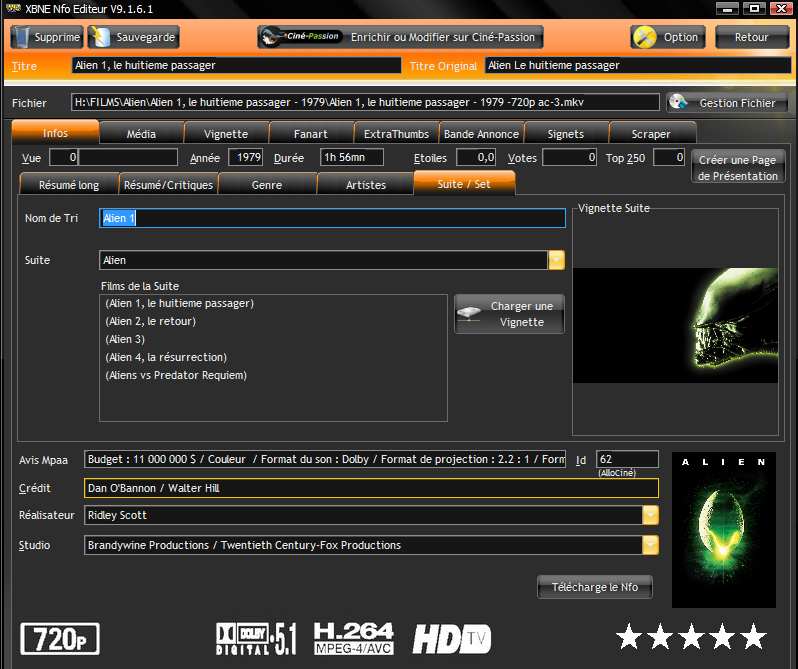Open the Fanart tab
The width and height of the screenshot is (798, 669).
click(310, 134)
